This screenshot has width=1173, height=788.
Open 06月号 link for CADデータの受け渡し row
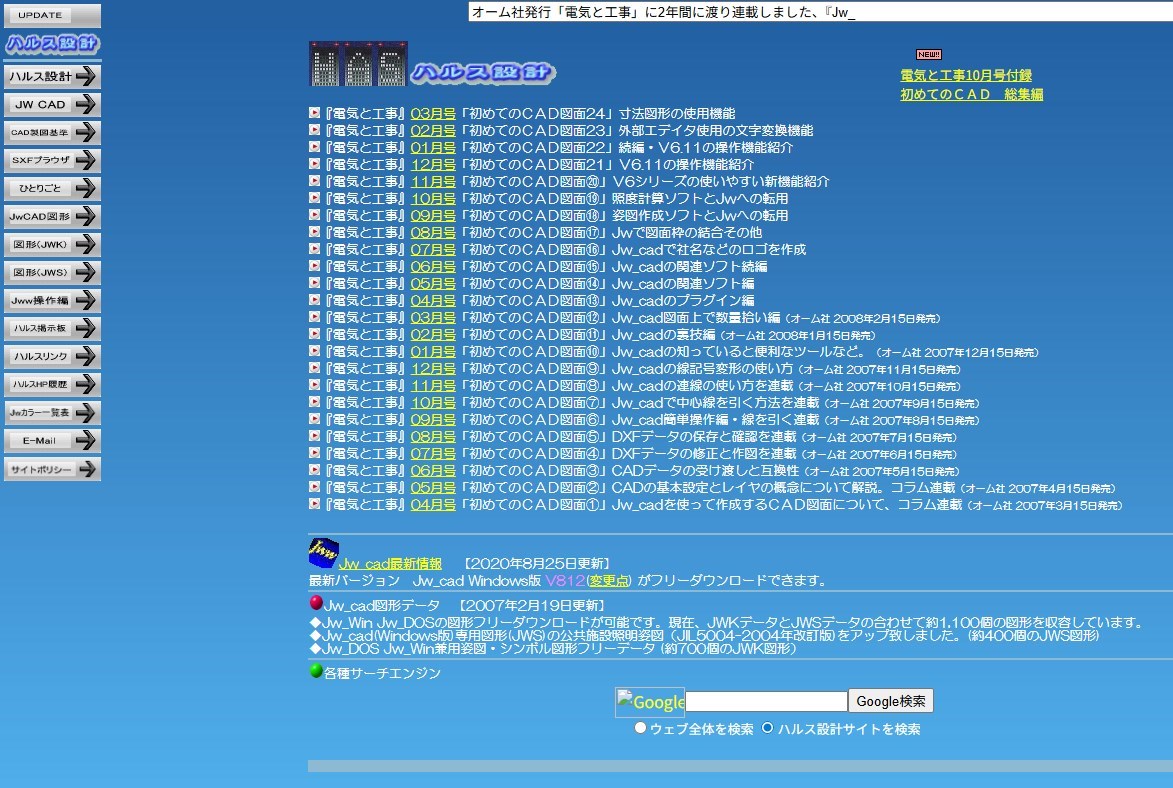pyautogui.click(x=433, y=471)
